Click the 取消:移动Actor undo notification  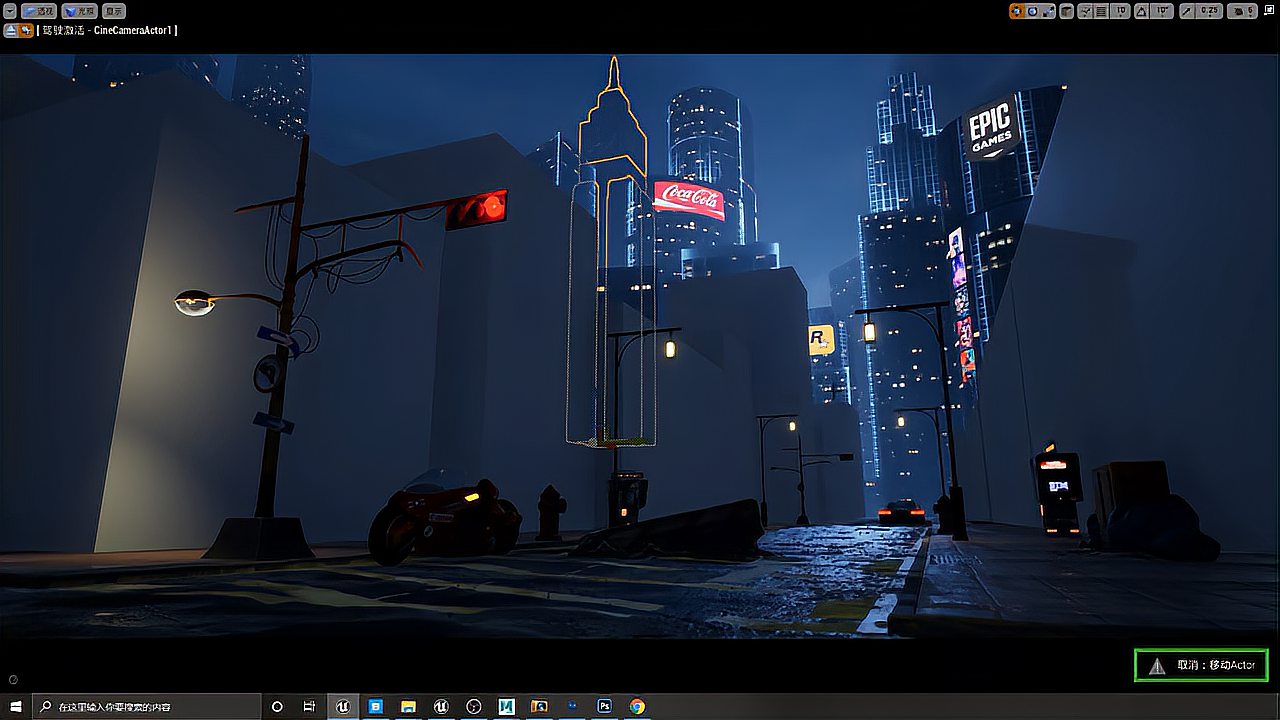pyautogui.click(x=1201, y=665)
